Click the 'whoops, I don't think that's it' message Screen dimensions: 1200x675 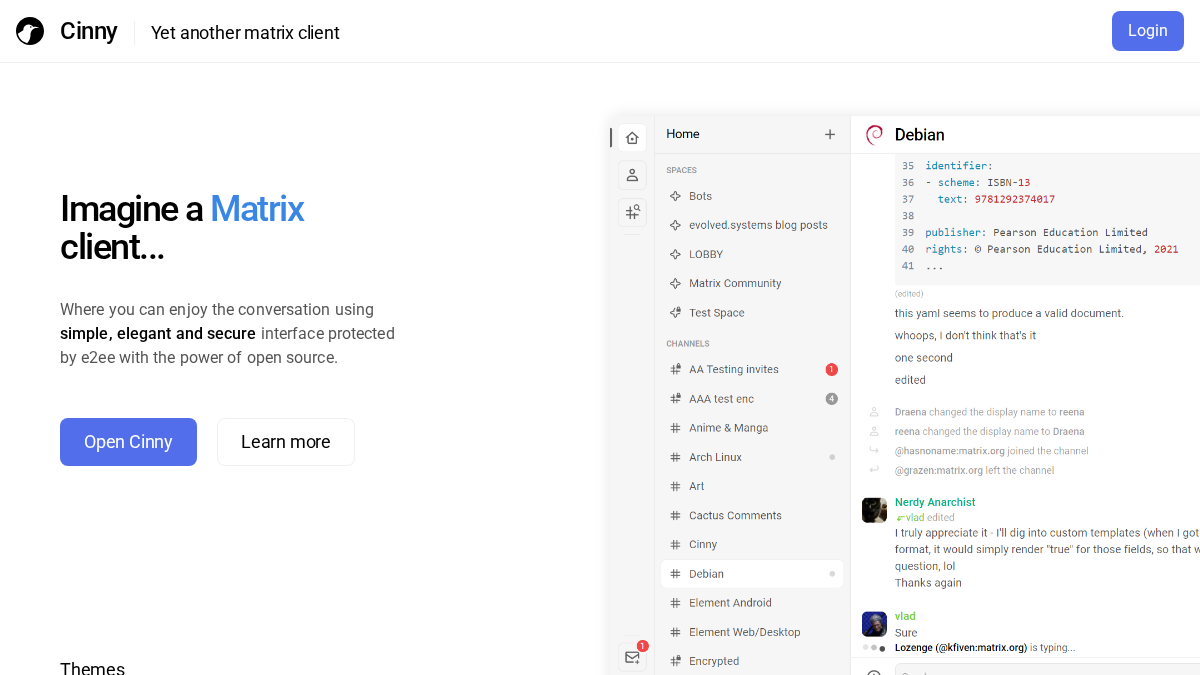coord(965,335)
